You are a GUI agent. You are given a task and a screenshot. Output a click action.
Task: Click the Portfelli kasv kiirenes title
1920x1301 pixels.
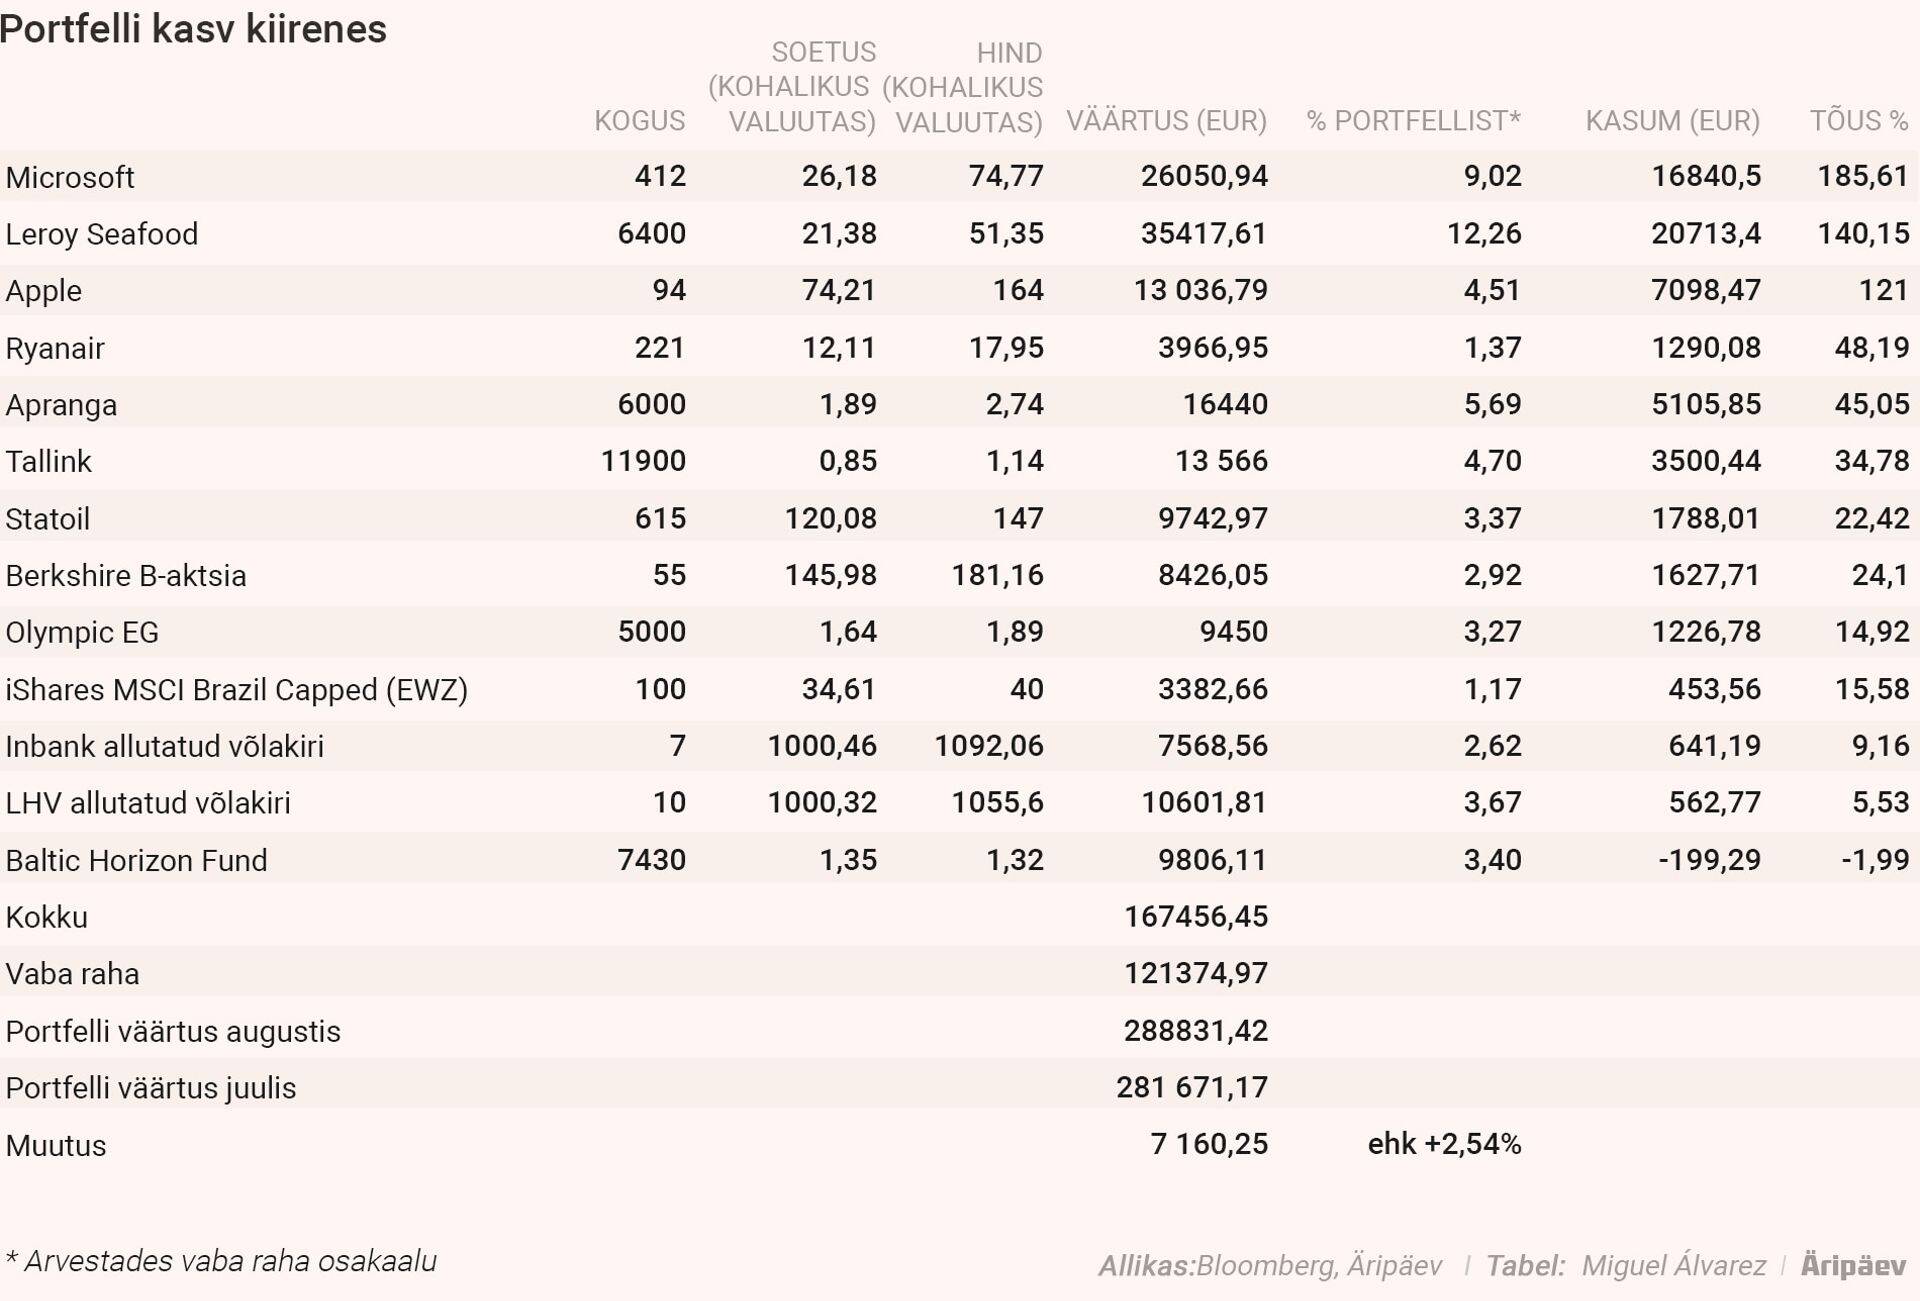pyautogui.click(x=193, y=29)
